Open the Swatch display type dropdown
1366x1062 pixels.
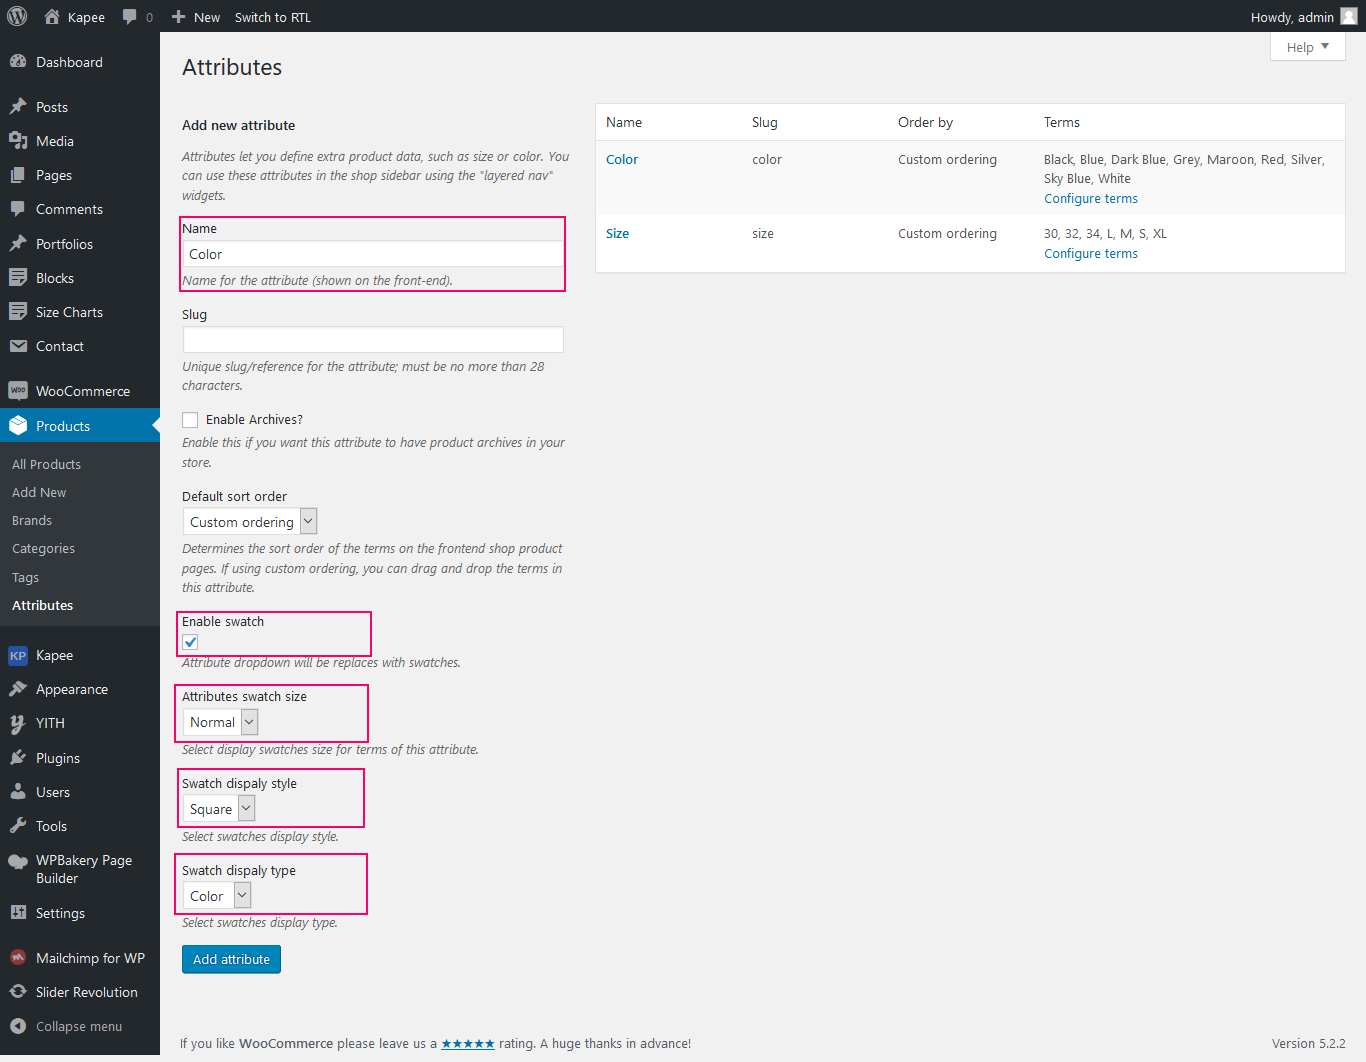(x=217, y=896)
